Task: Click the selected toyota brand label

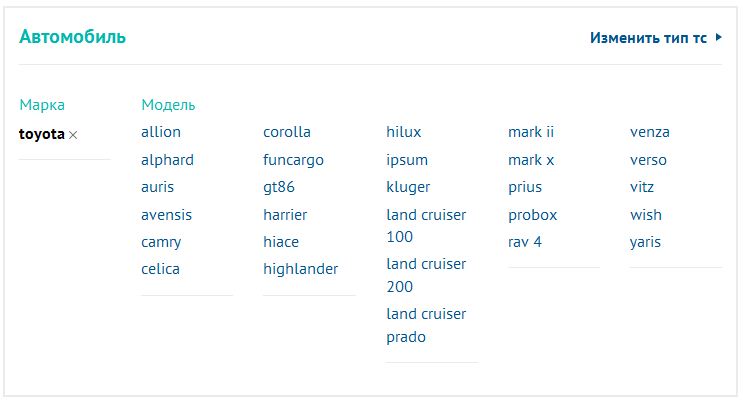Action: (42, 134)
